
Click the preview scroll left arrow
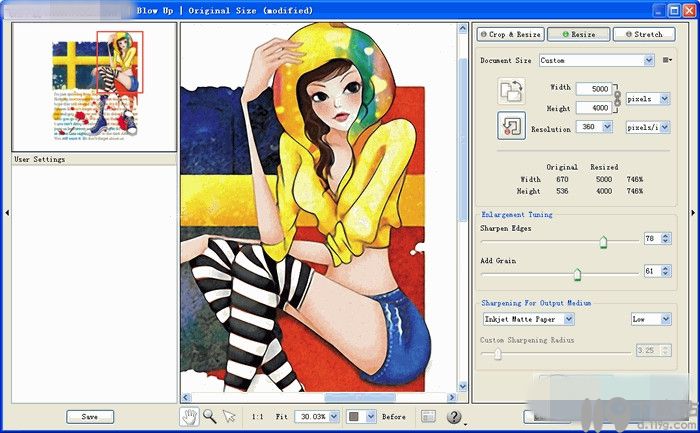pyautogui.click(x=186, y=397)
